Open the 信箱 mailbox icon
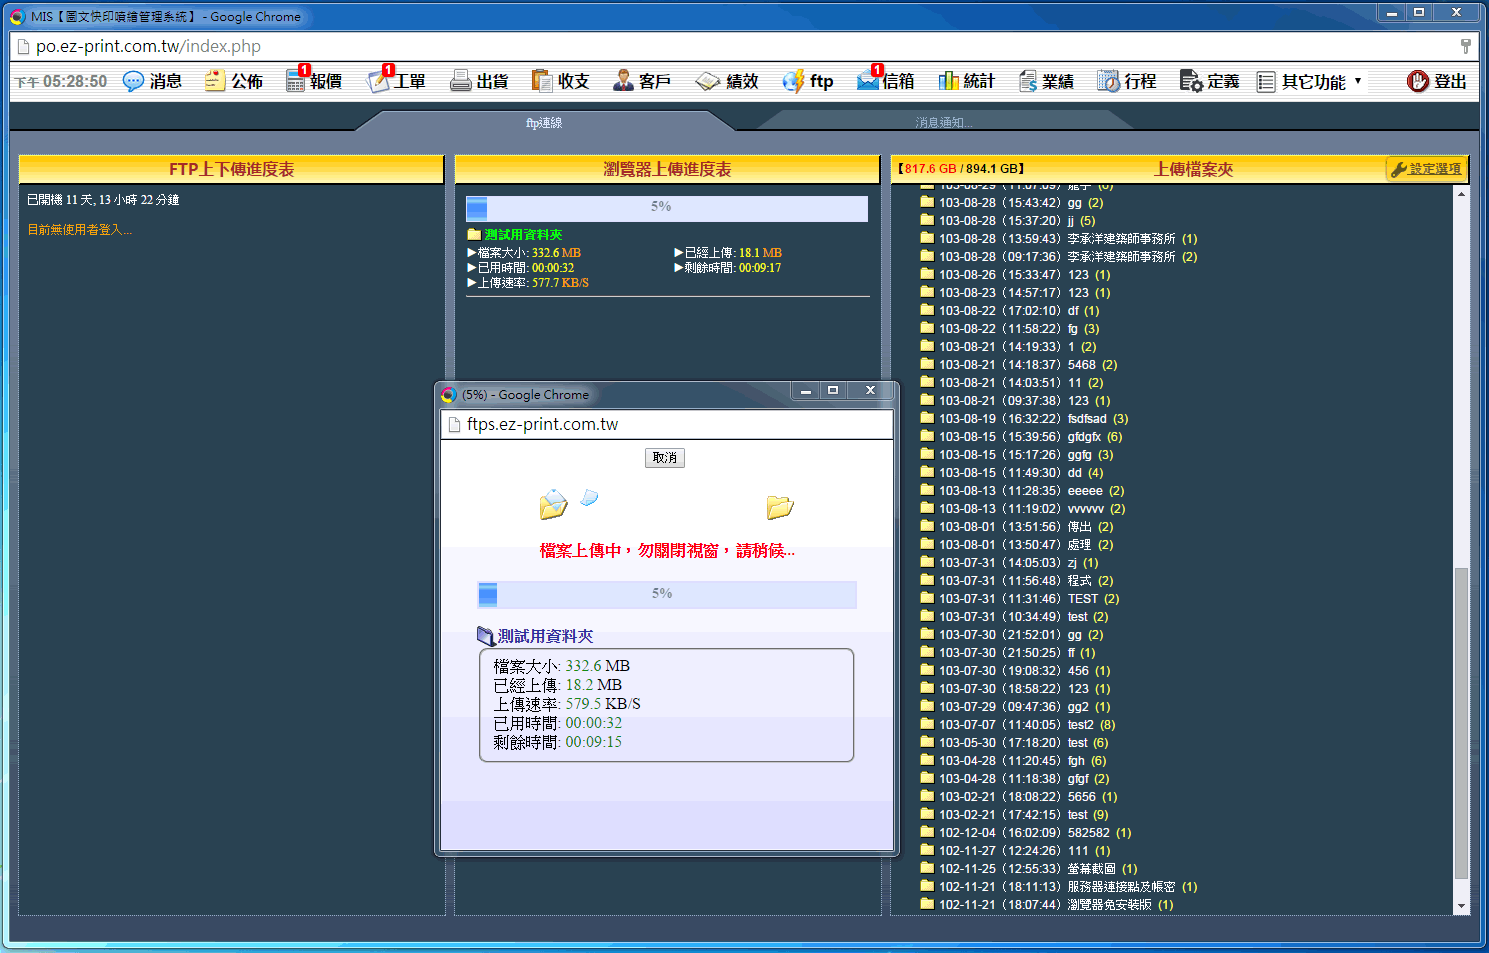Image resolution: width=1489 pixels, height=953 pixels. (868, 82)
